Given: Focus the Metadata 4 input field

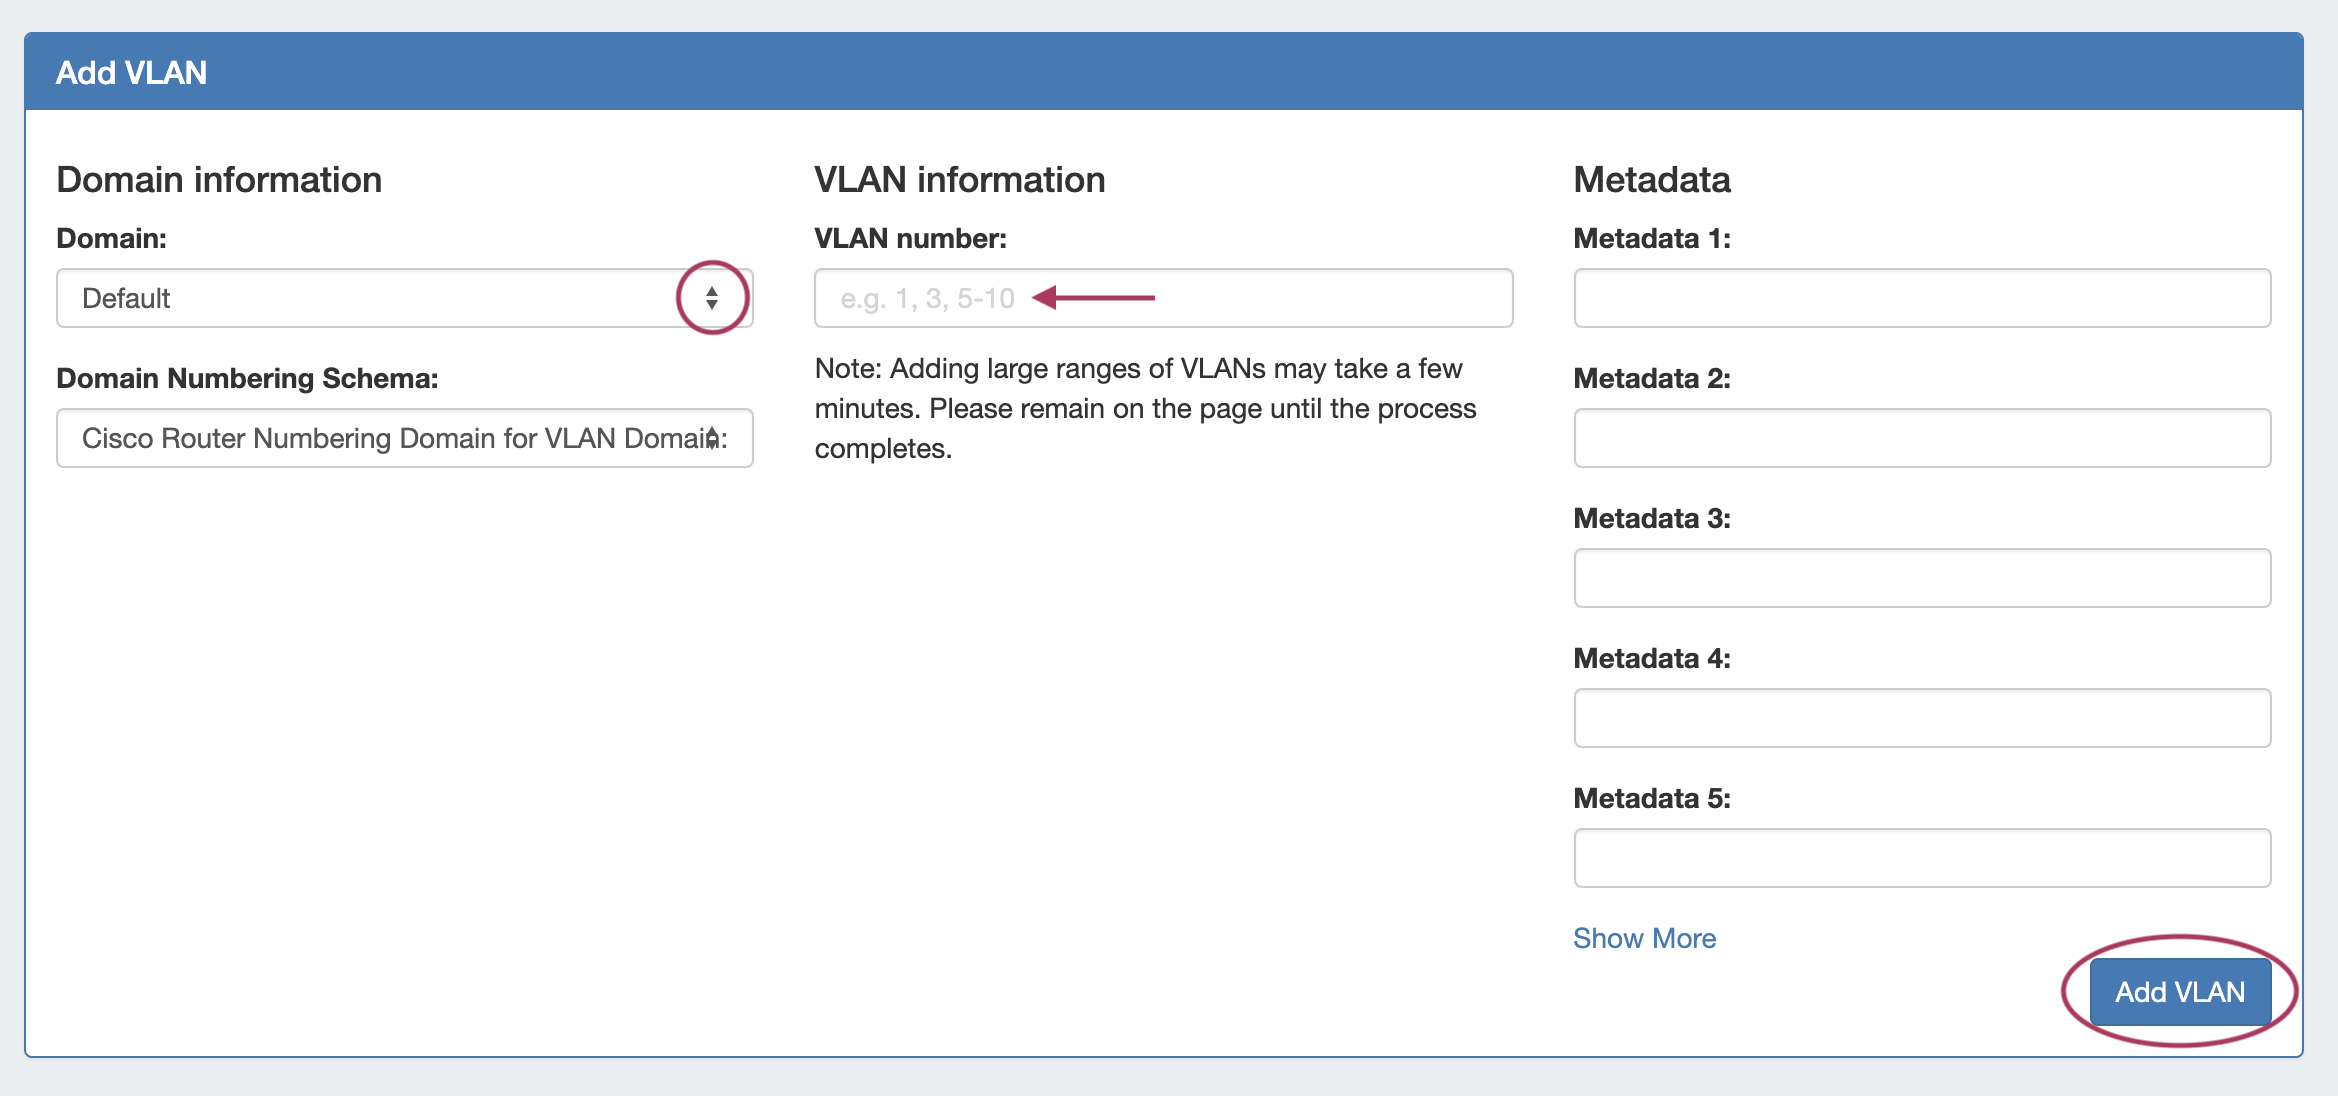Looking at the screenshot, I should [1921, 718].
